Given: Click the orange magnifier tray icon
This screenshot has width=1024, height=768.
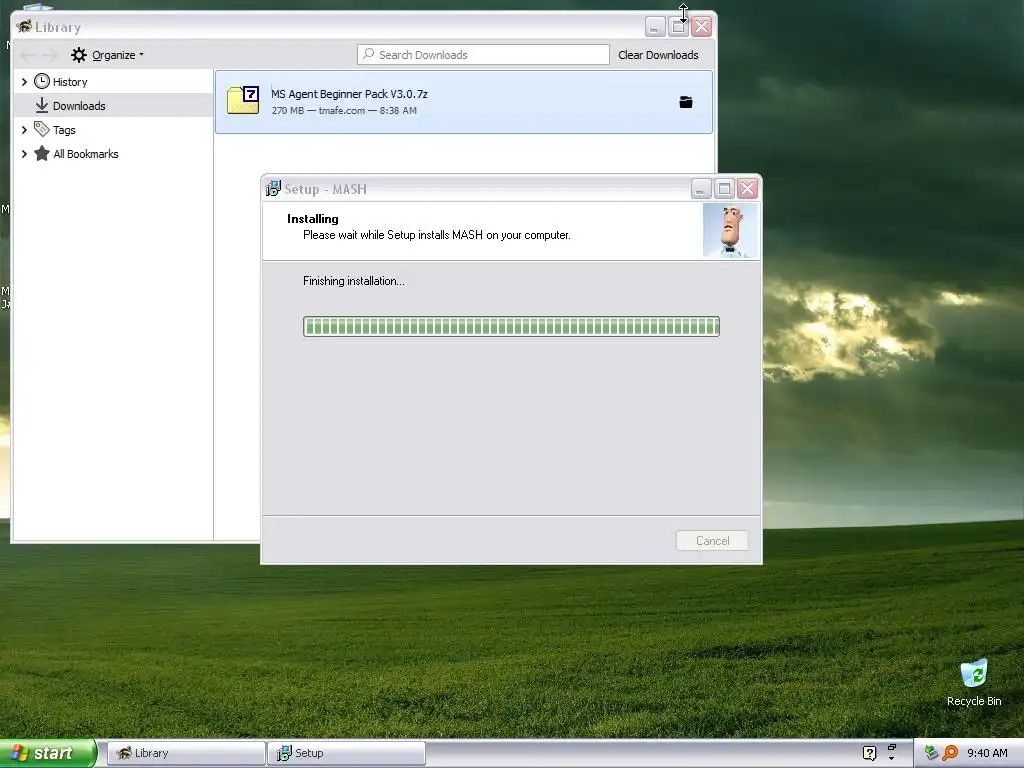Looking at the screenshot, I should point(951,753).
